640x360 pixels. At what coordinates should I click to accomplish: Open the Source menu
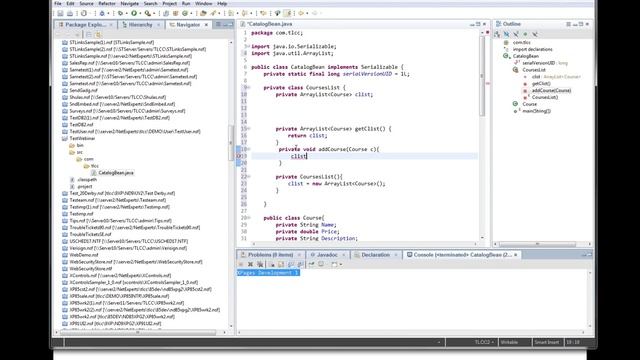(87, 4)
